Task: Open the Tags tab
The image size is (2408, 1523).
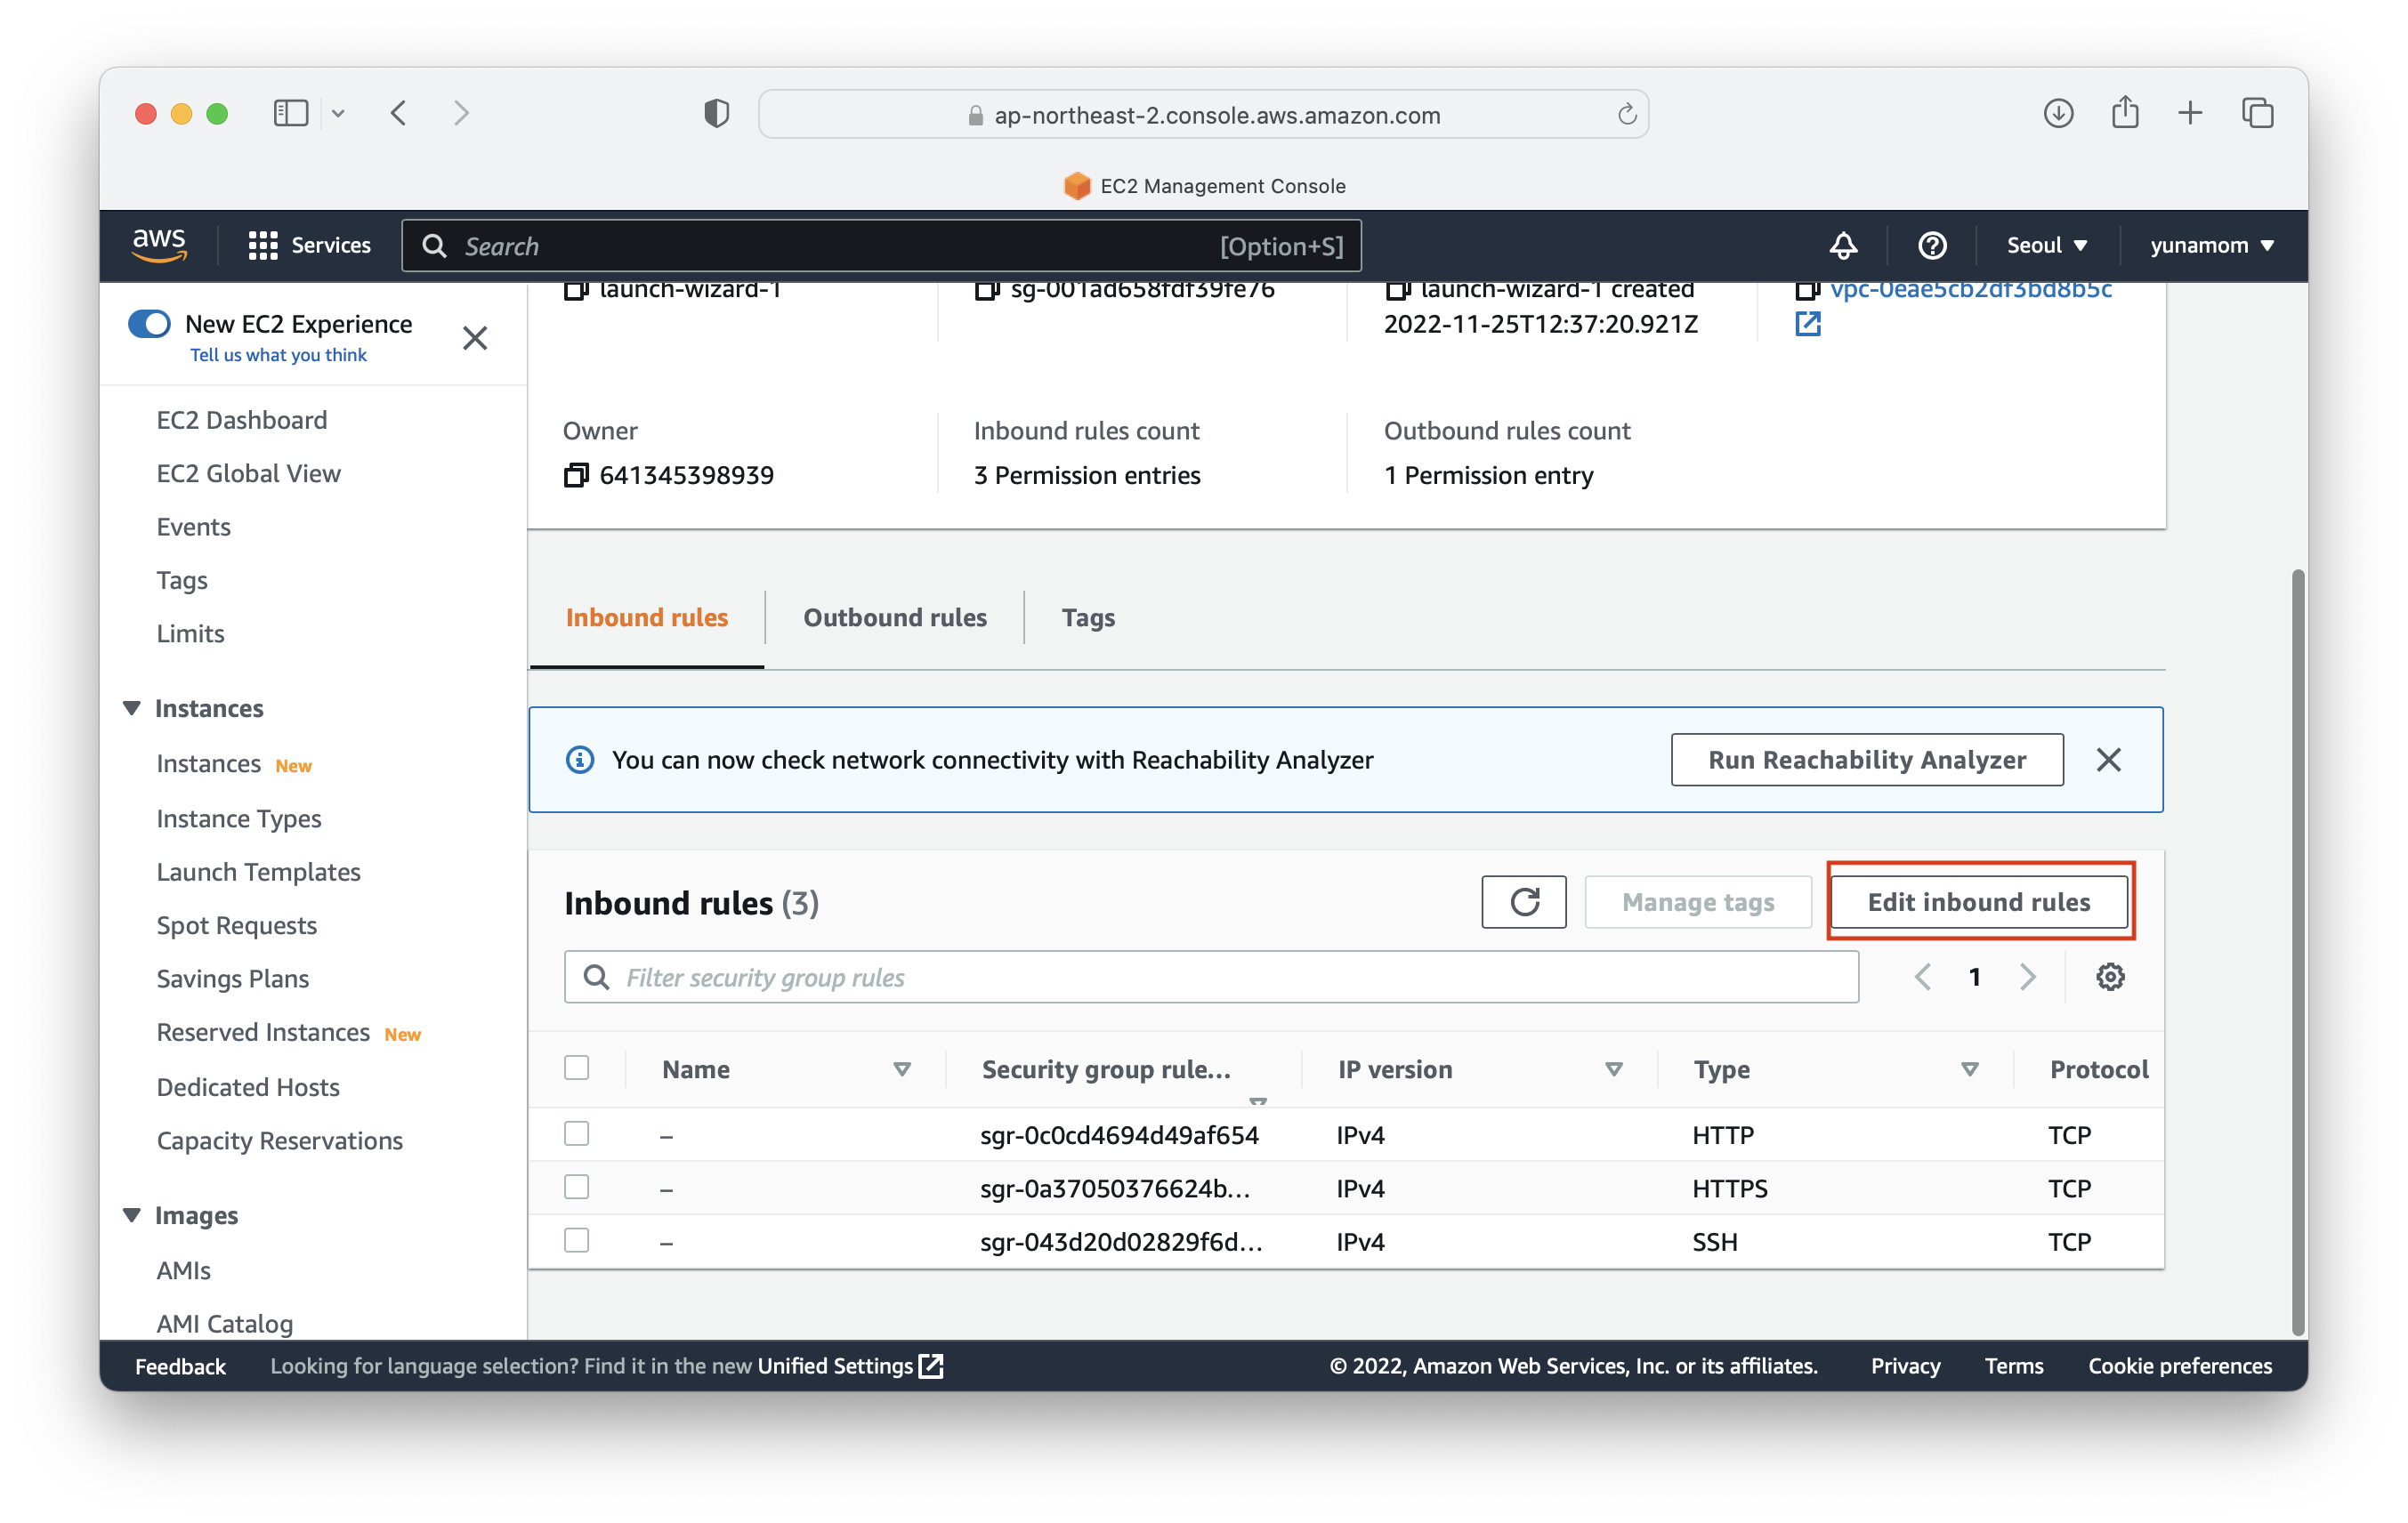Action: [x=1087, y=617]
